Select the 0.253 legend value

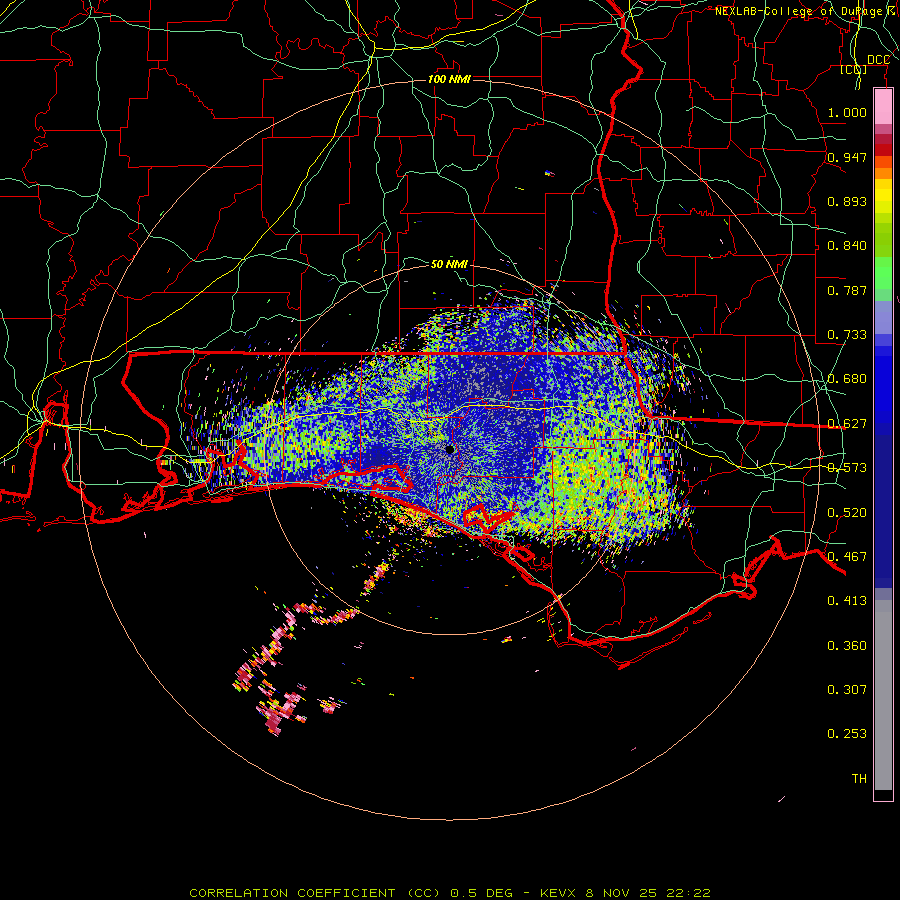point(847,734)
